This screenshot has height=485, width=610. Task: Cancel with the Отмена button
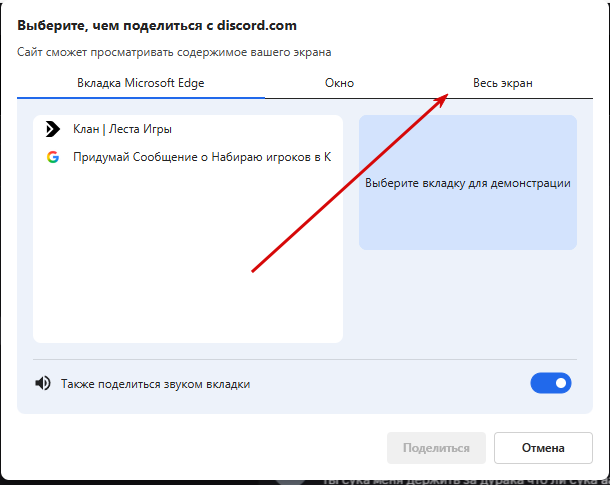(x=543, y=448)
